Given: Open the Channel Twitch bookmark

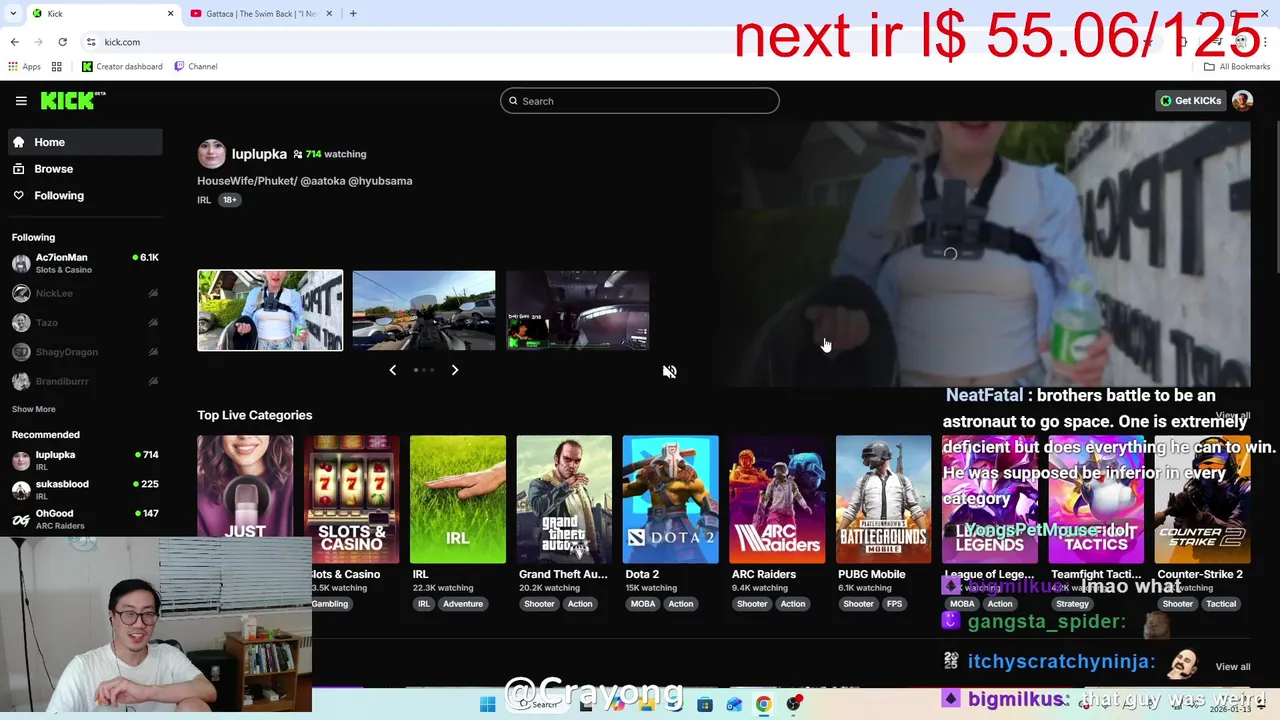Looking at the screenshot, I should (195, 67).
